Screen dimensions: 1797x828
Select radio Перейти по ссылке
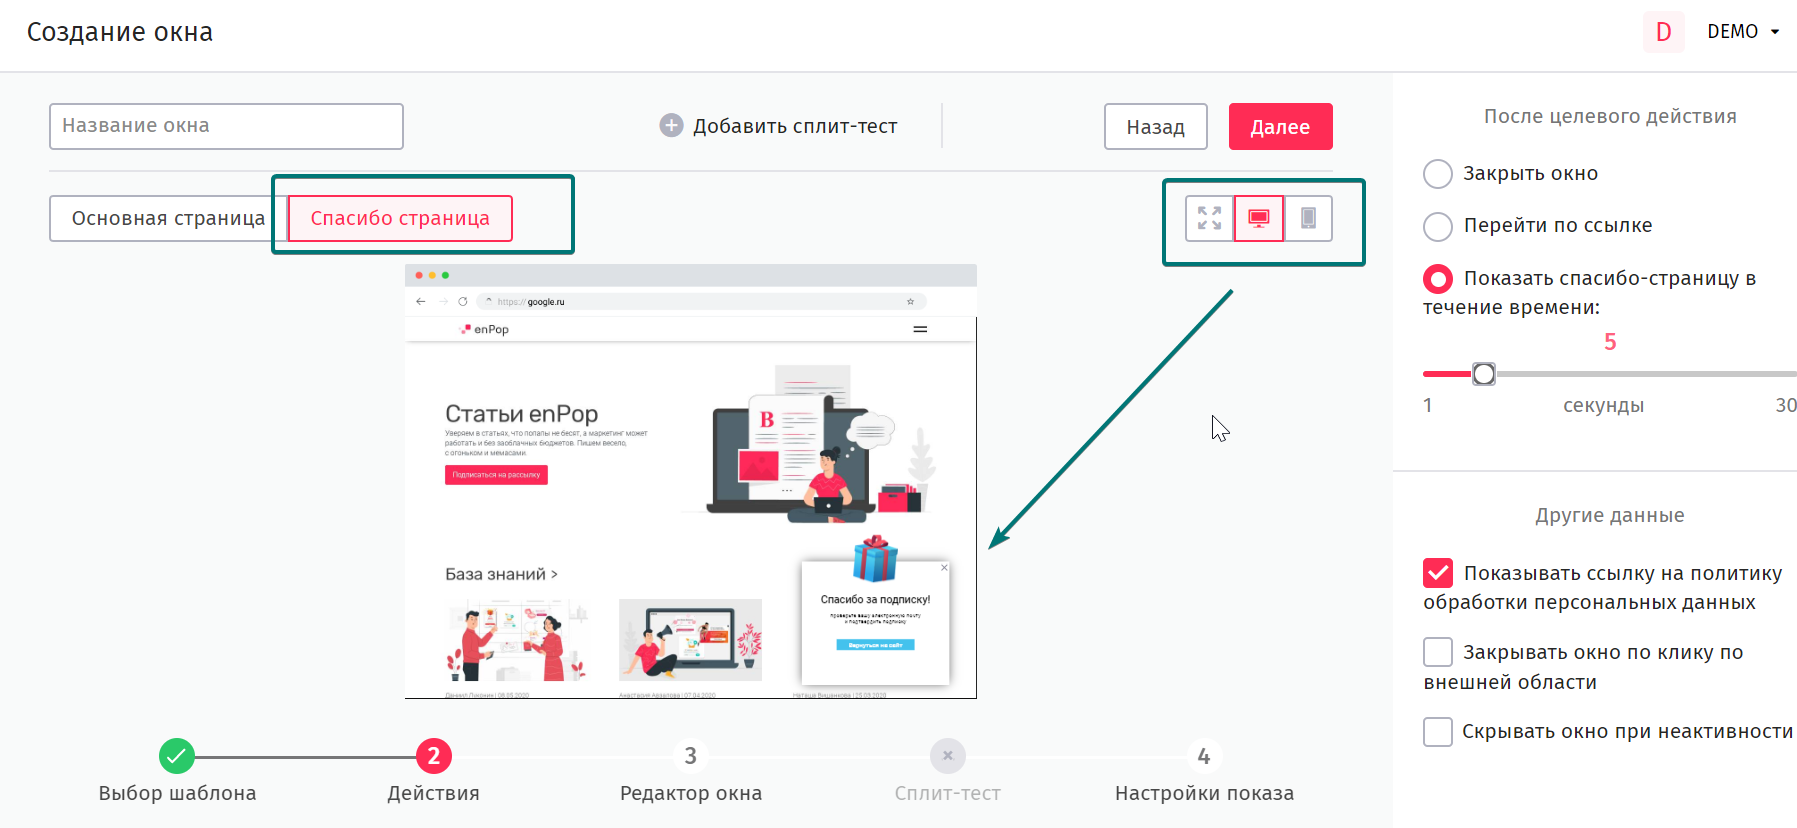(x=1438, y=226)
